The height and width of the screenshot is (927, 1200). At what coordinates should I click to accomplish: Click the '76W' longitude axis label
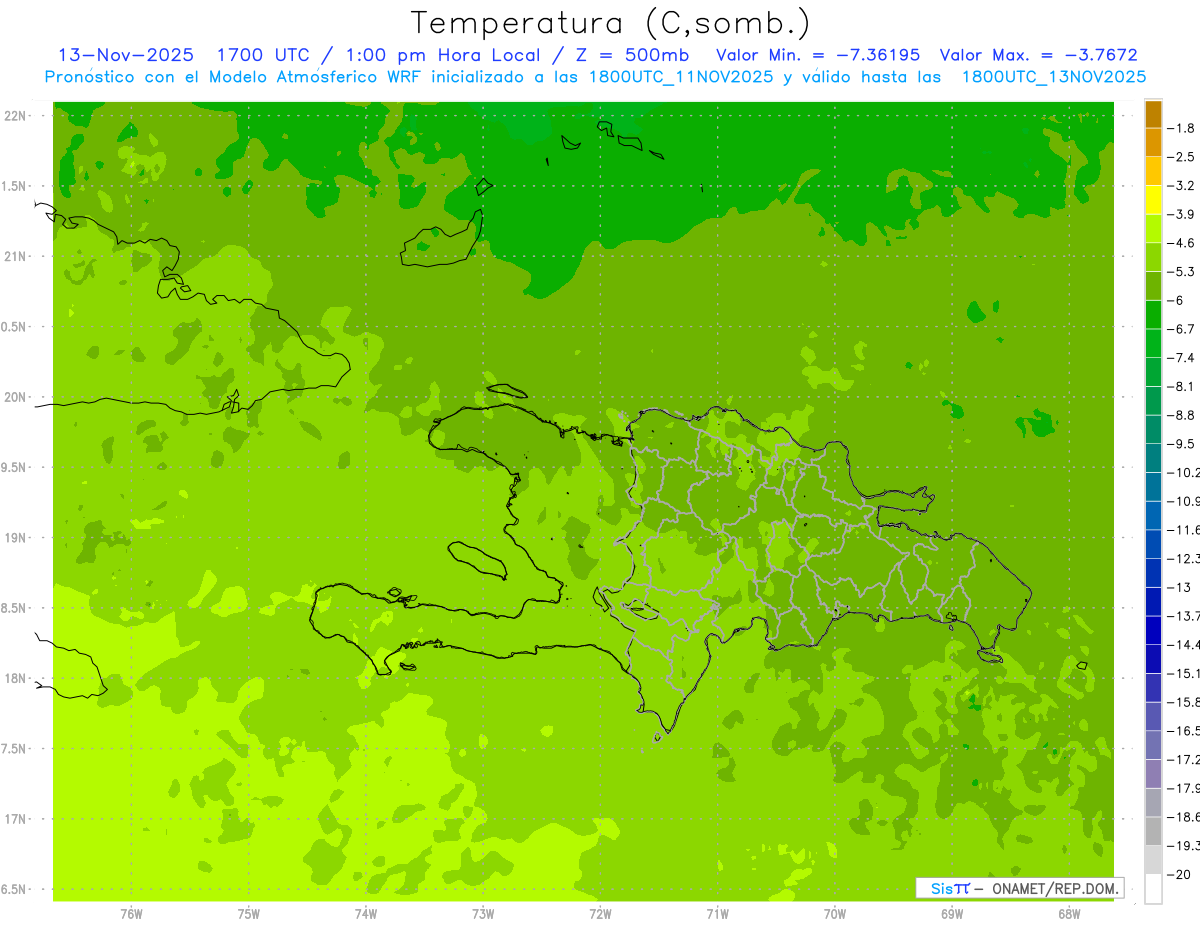pos(131,914)
